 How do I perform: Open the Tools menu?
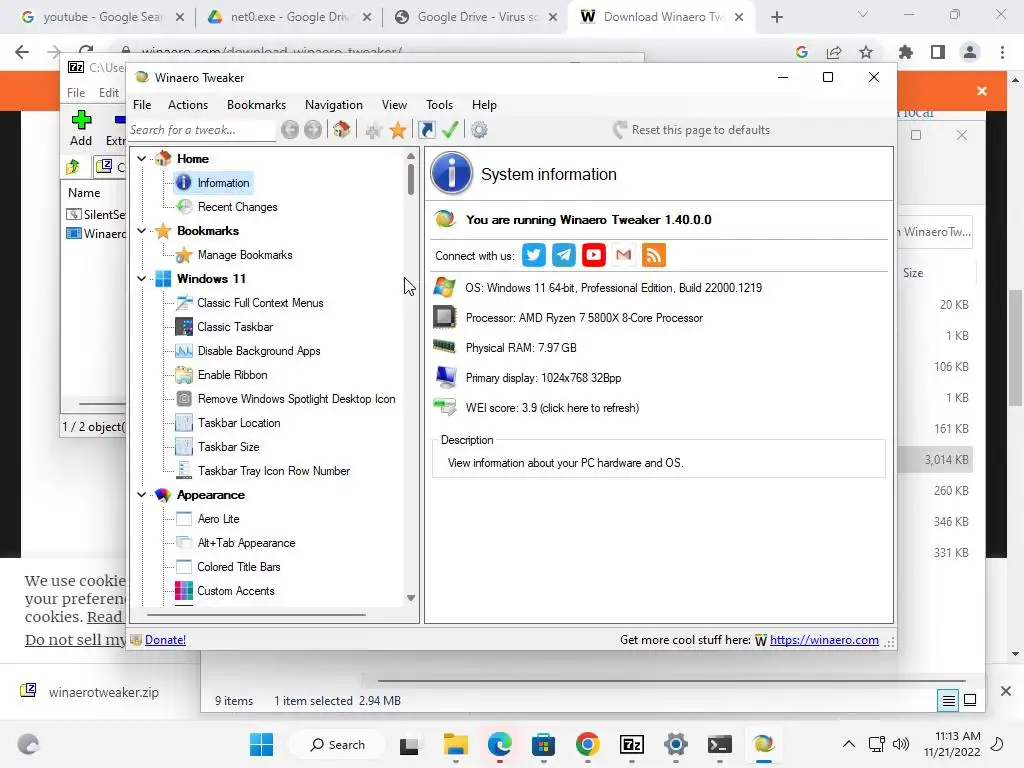coord(440,105)
